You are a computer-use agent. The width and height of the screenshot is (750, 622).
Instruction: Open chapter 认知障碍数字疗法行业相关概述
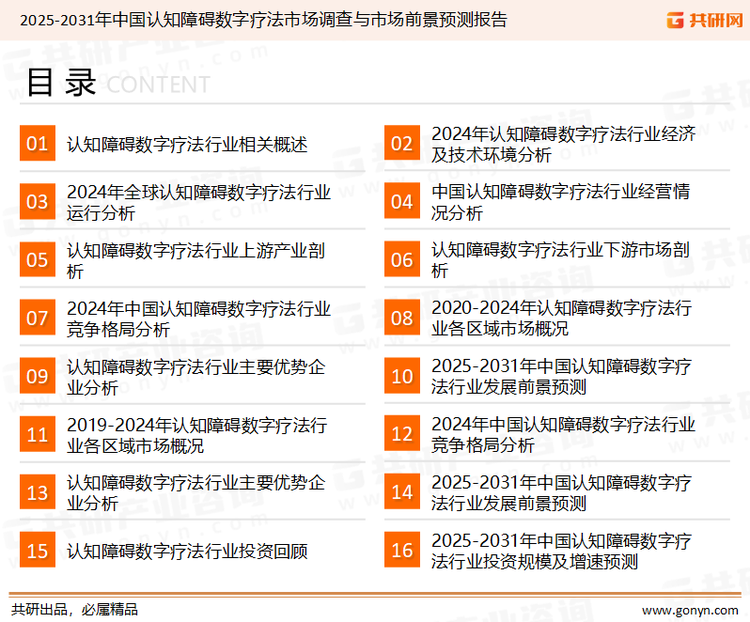(x=187, y=145)
